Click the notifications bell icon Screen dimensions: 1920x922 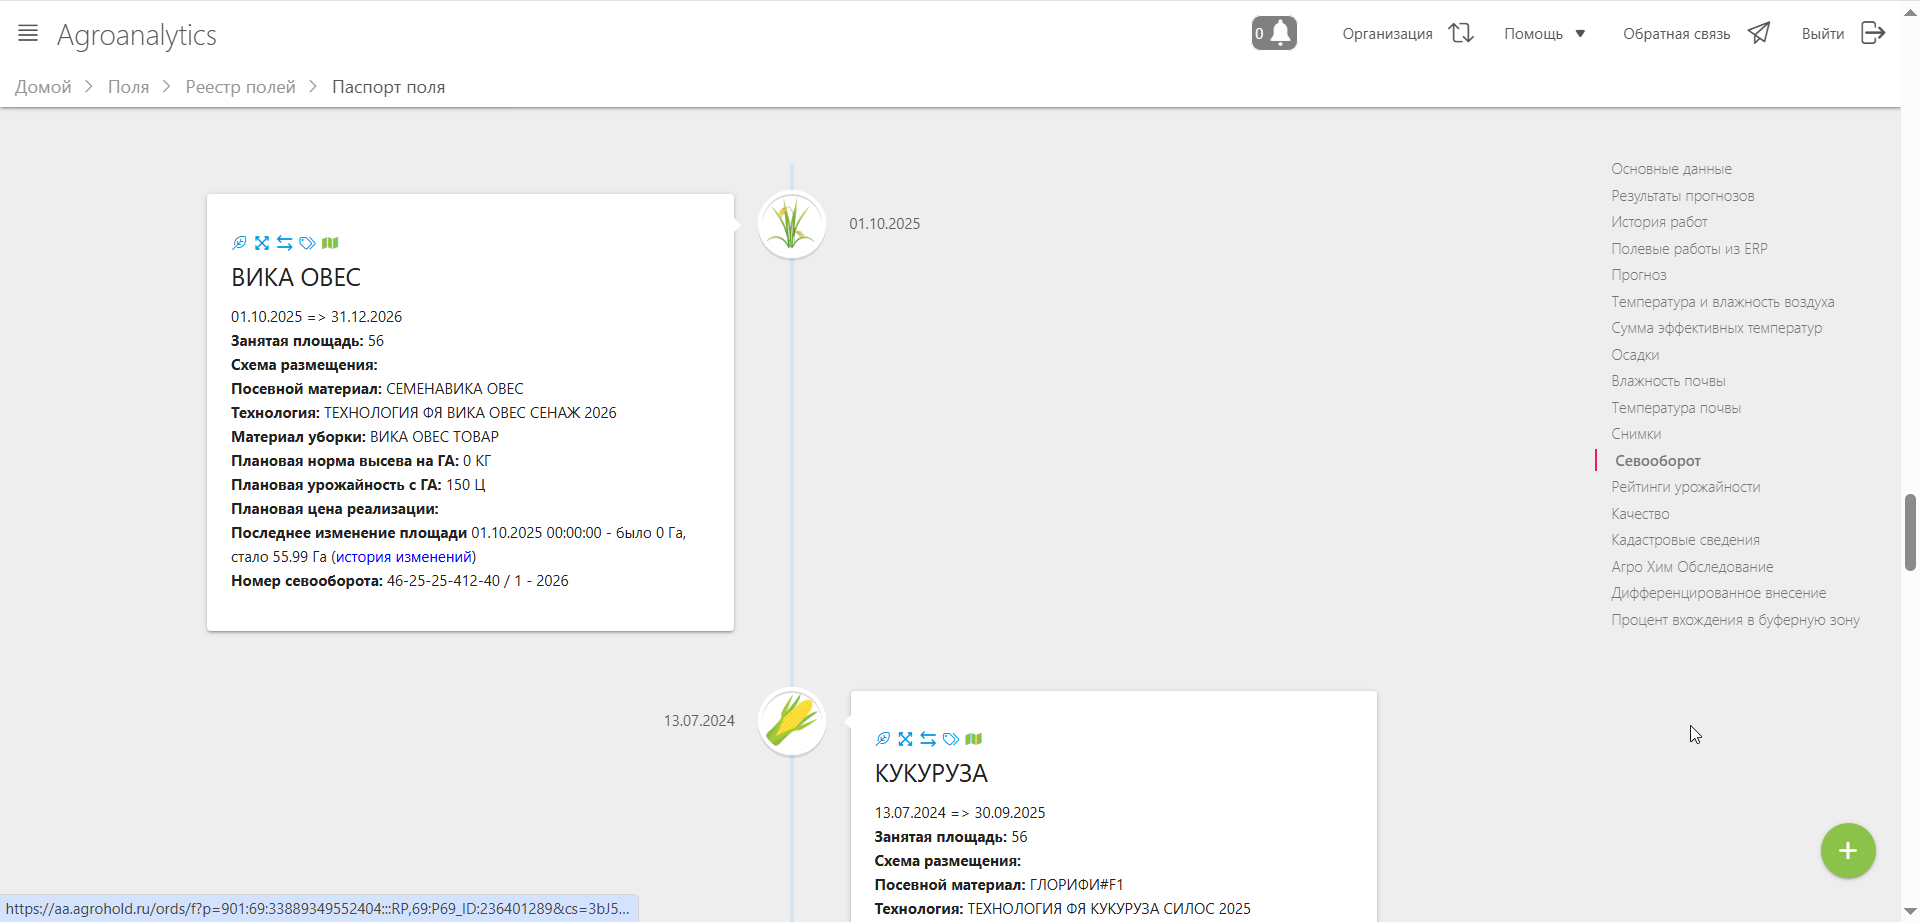[x=1274, y=33]
